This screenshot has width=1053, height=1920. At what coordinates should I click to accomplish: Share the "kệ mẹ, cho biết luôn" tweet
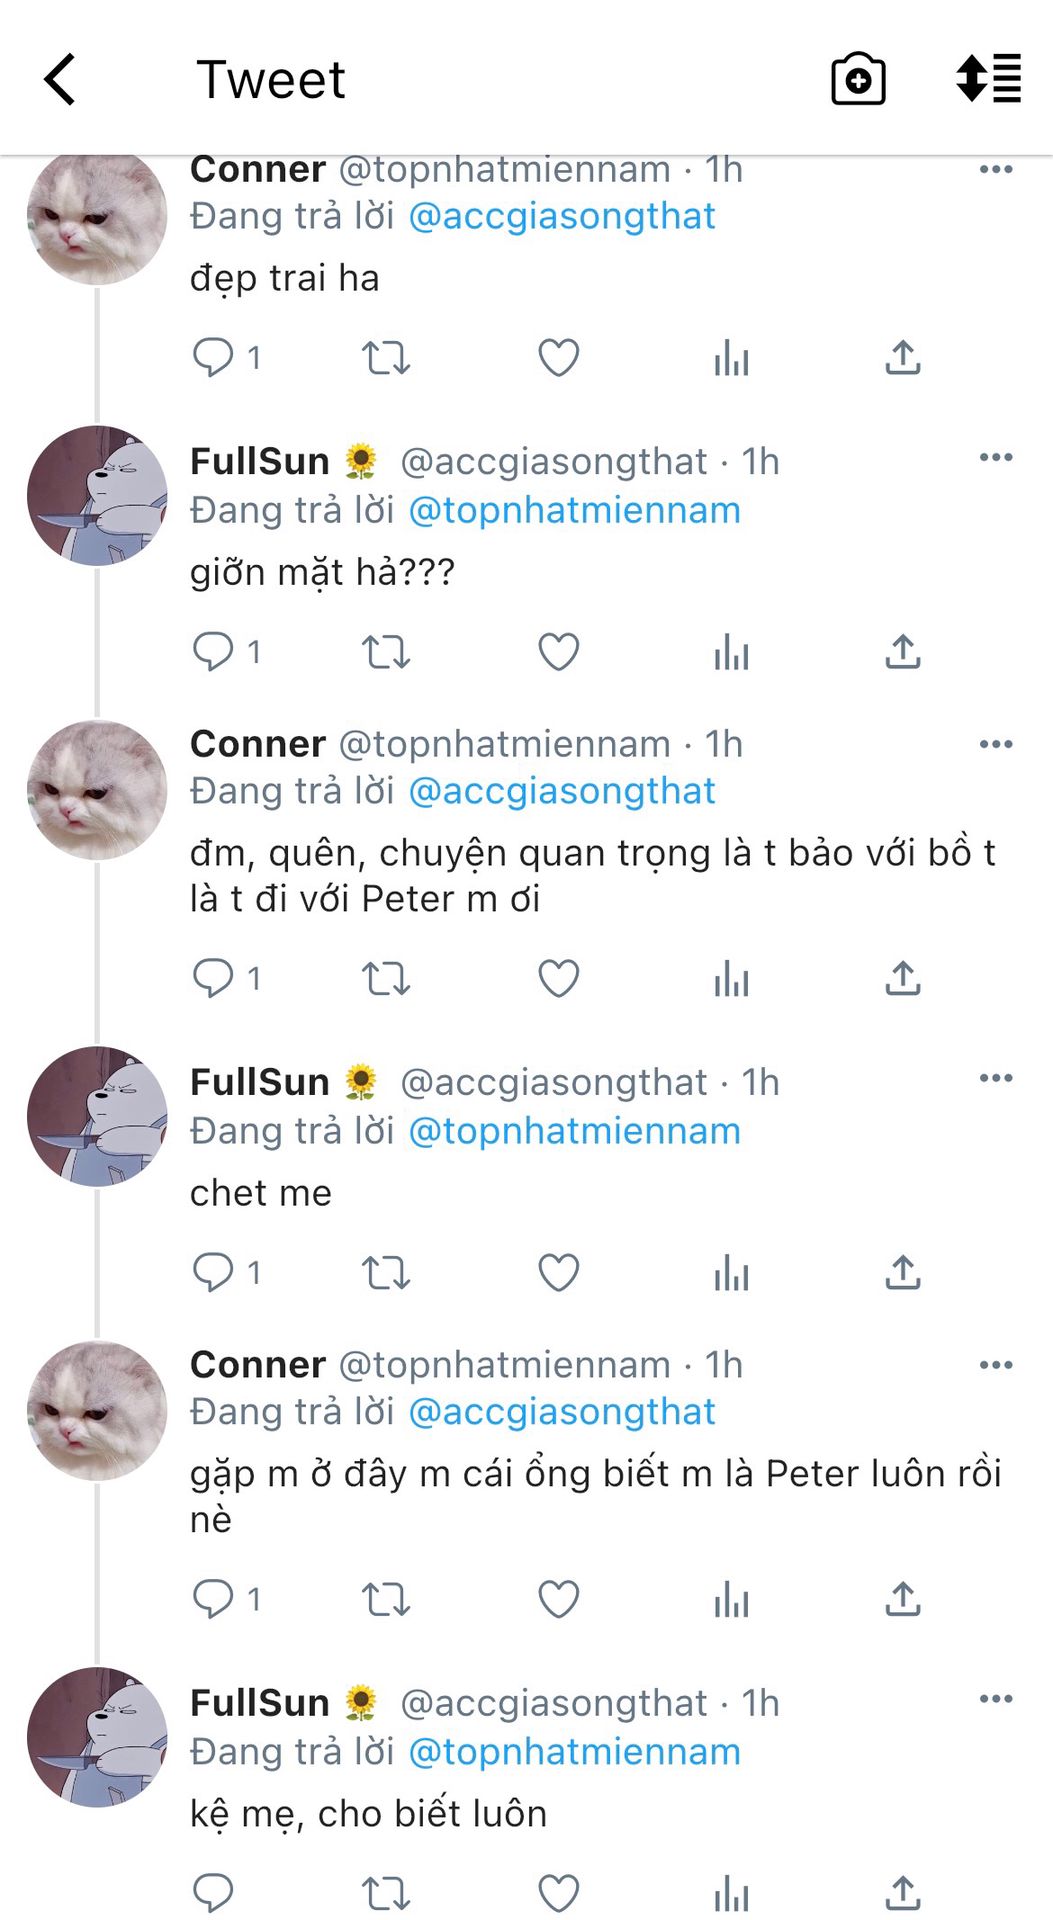coord(902,1892)
